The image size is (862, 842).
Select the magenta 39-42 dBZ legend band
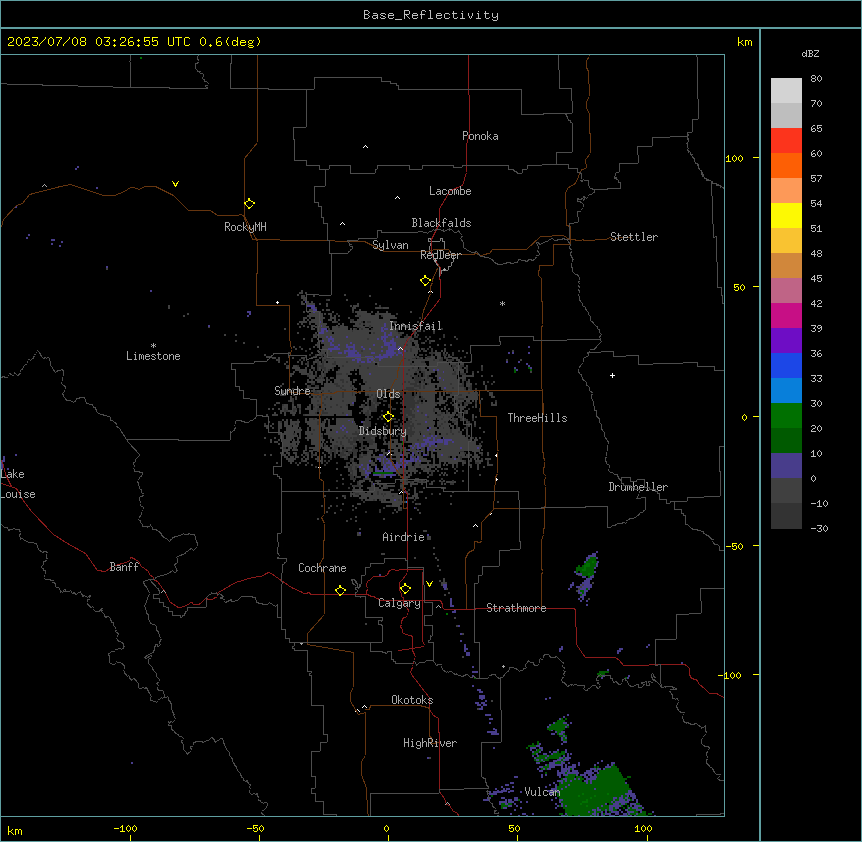point(786,315)
